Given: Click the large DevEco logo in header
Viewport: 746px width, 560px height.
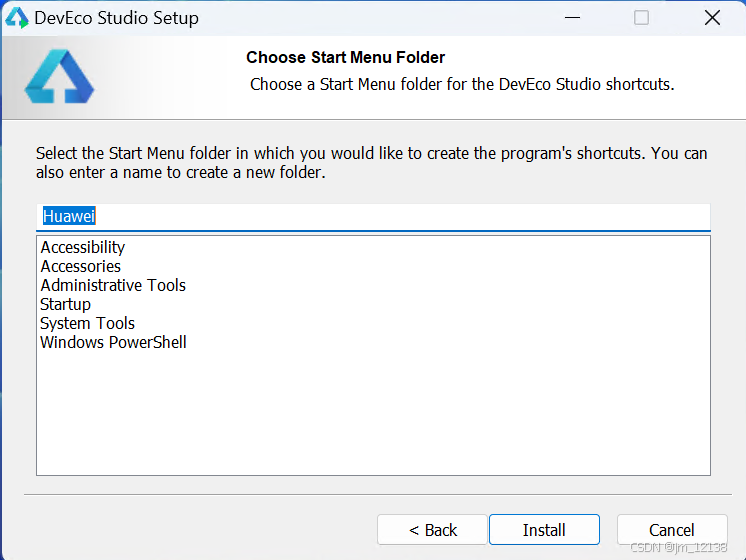Looking at the screenshot, I should [x=59, y=76].
